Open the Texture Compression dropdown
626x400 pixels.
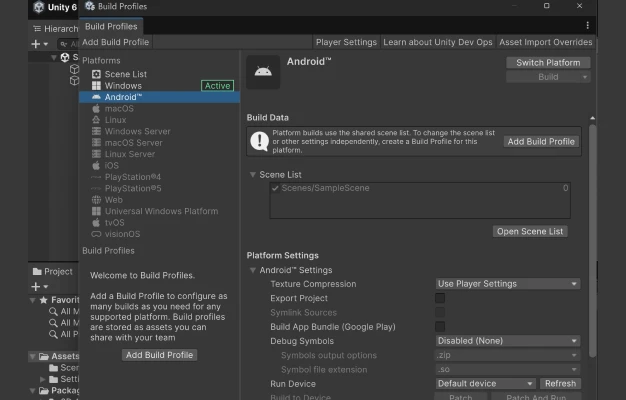508,284
